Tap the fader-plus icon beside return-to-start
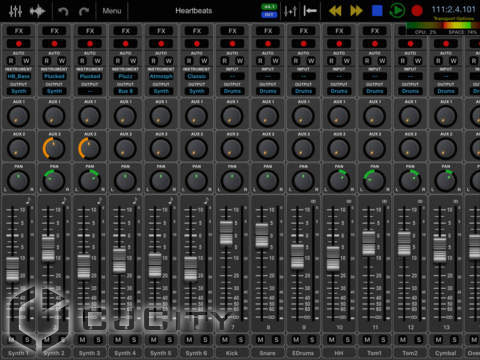 click(x=290, y=11)
